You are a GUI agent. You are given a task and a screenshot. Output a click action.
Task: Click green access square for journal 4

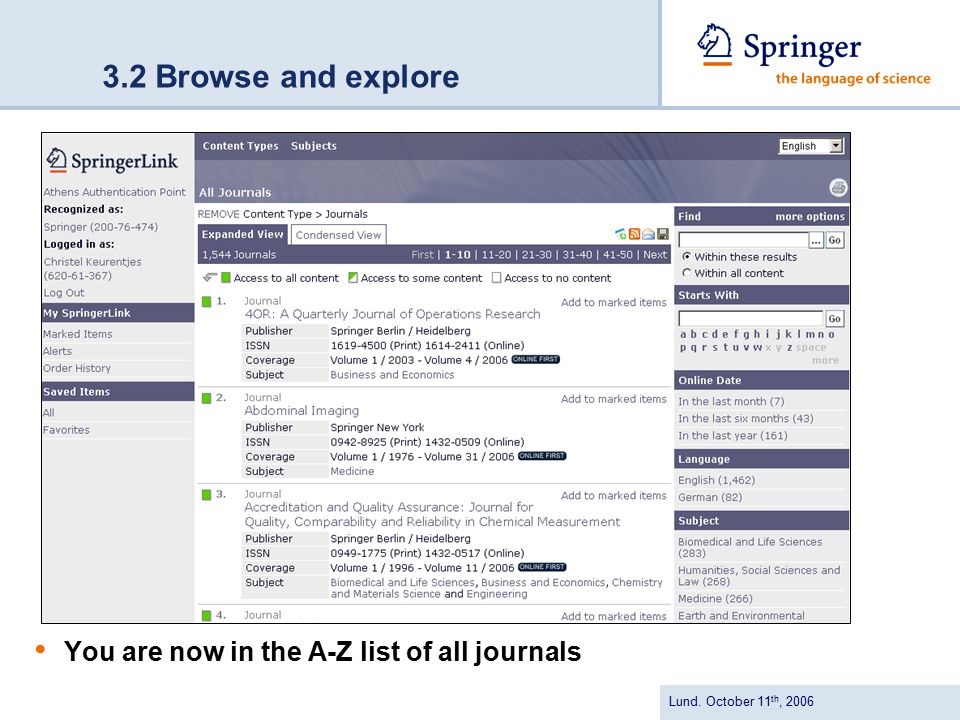point(206,615)
